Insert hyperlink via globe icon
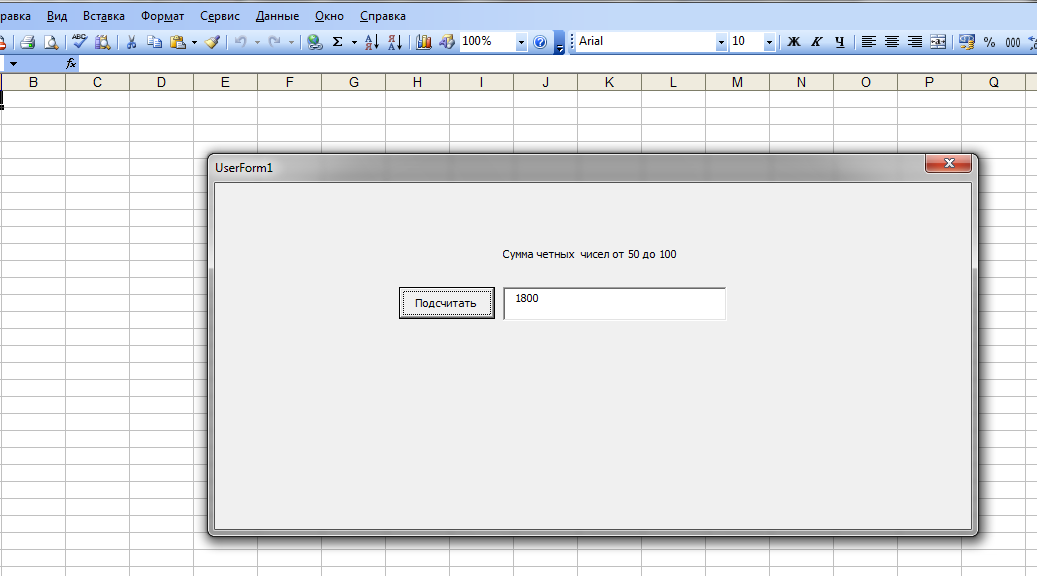1037x576 pixels. point(315,42)
